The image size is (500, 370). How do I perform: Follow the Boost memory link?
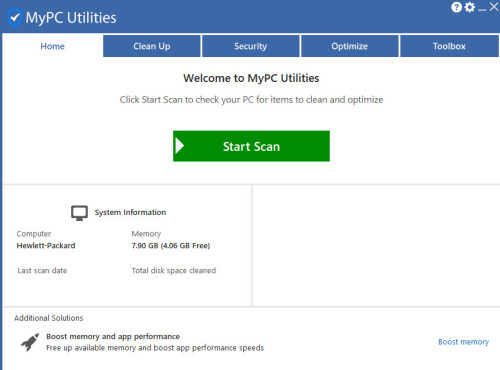463,342
